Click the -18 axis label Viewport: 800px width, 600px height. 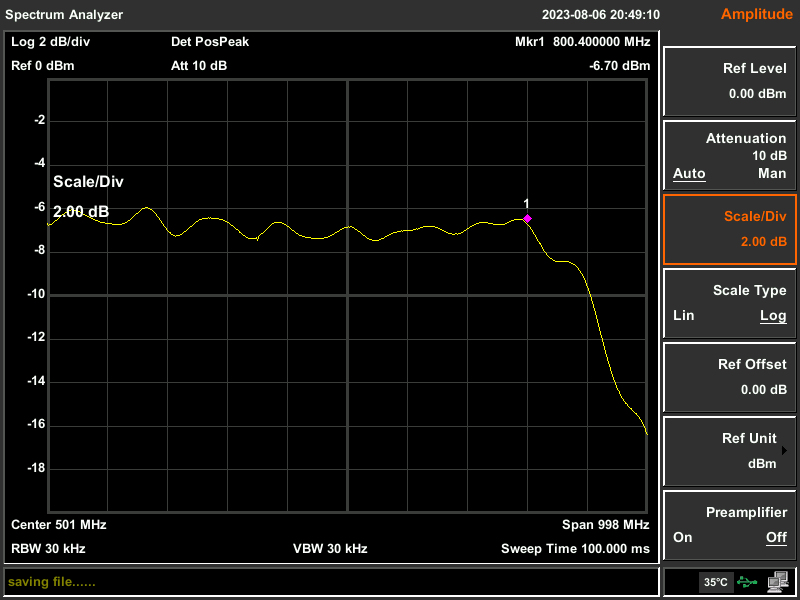35,468
